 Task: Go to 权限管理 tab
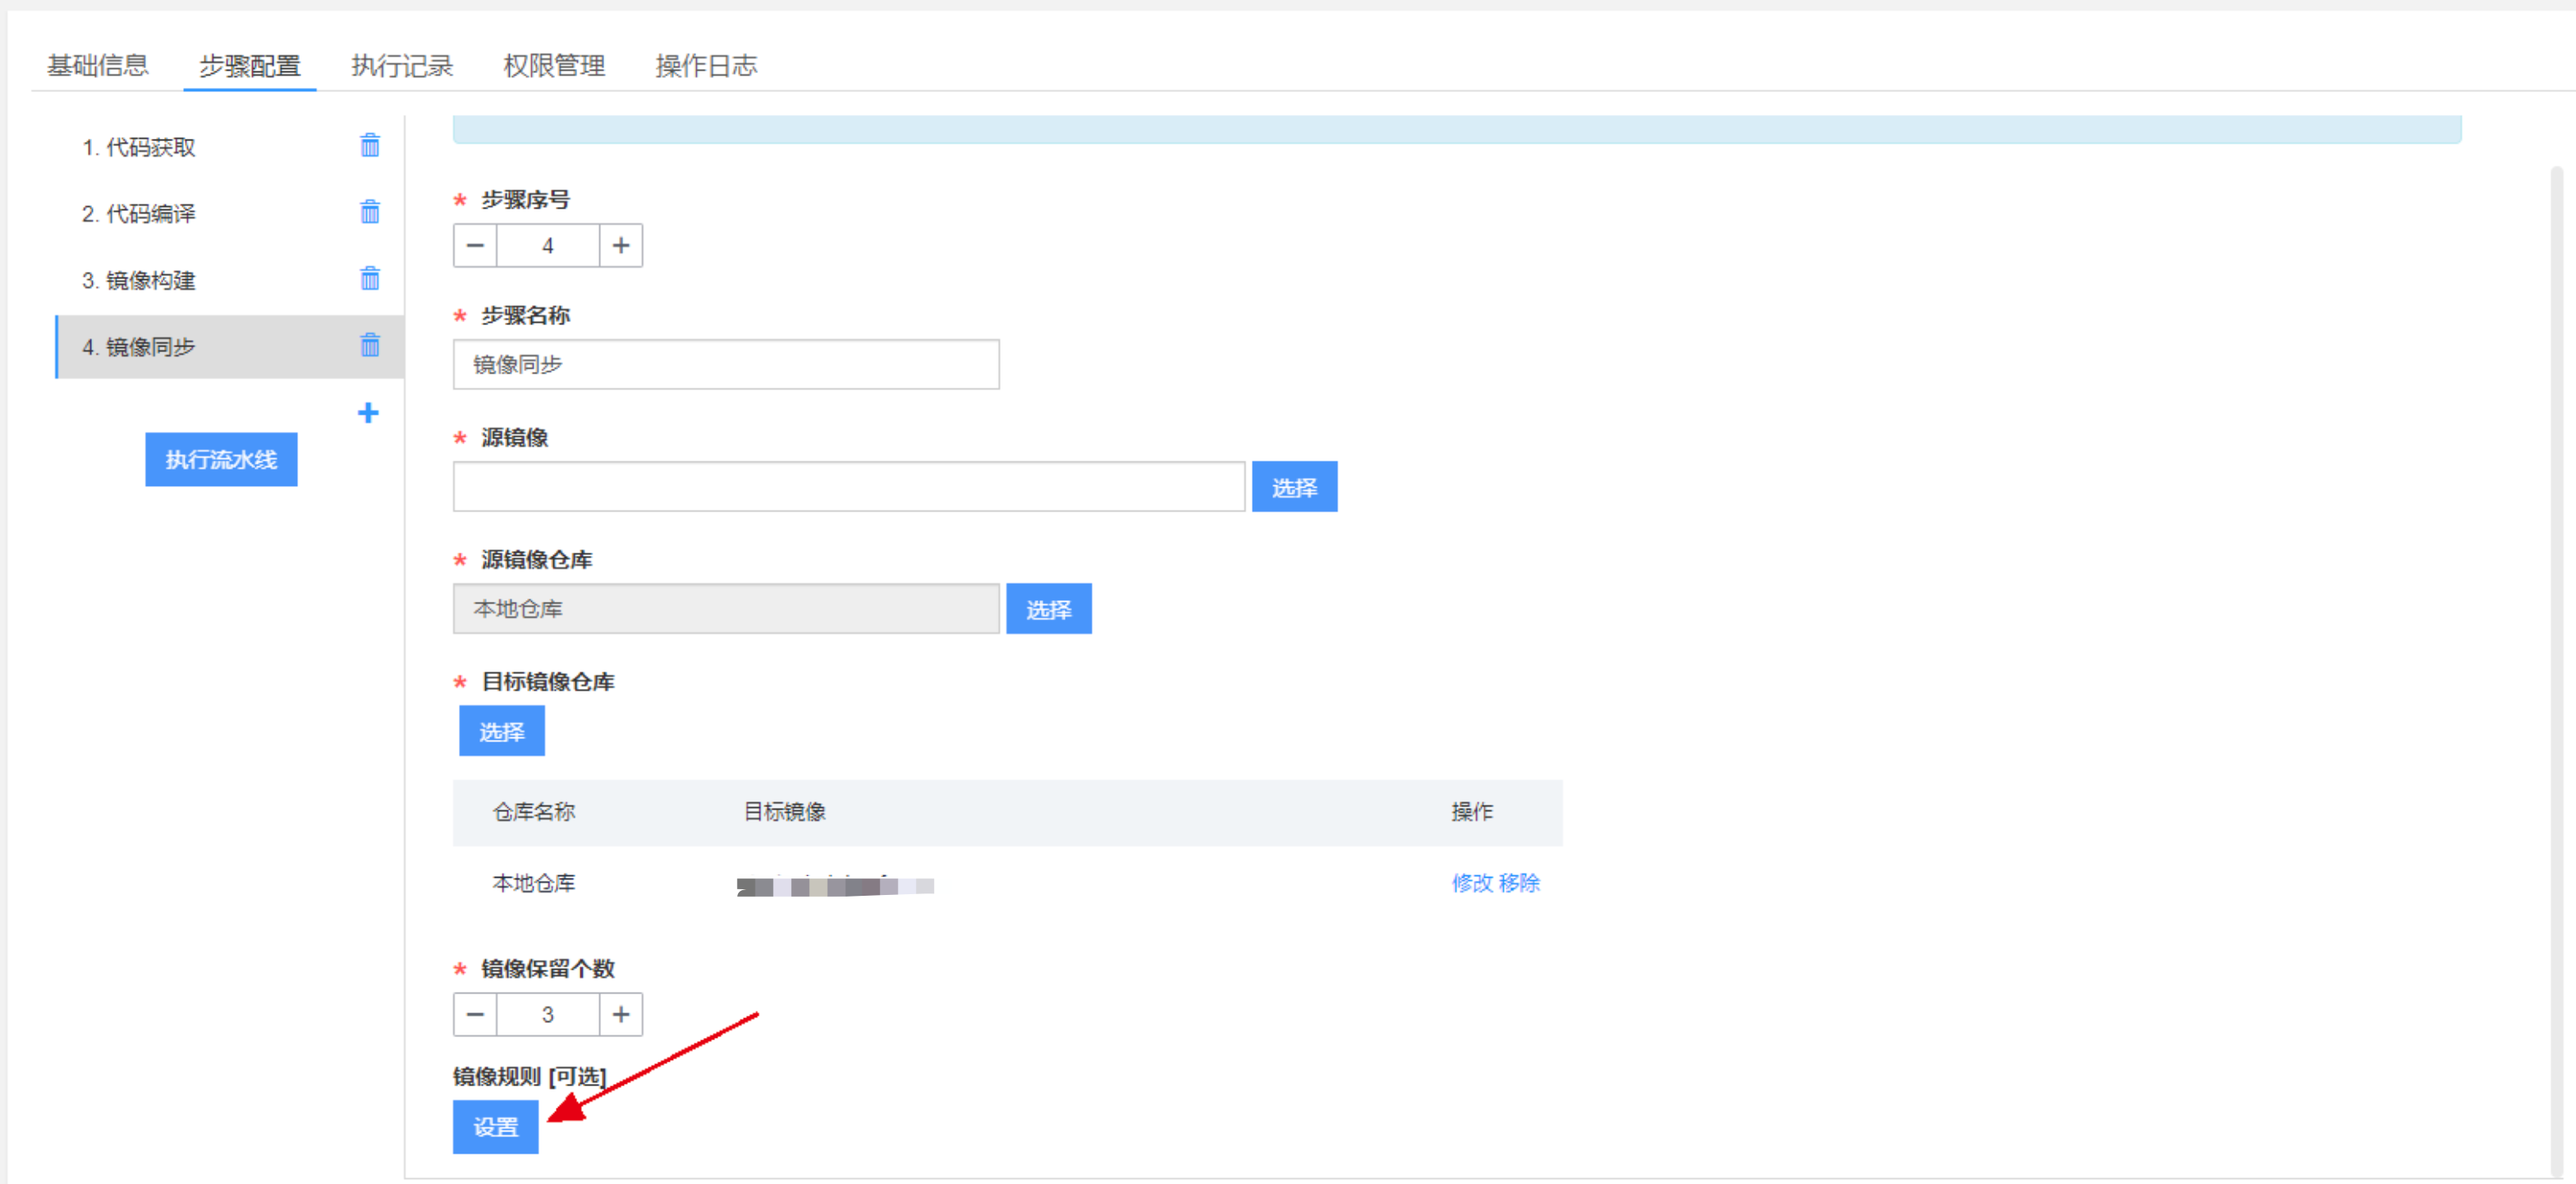554,66
